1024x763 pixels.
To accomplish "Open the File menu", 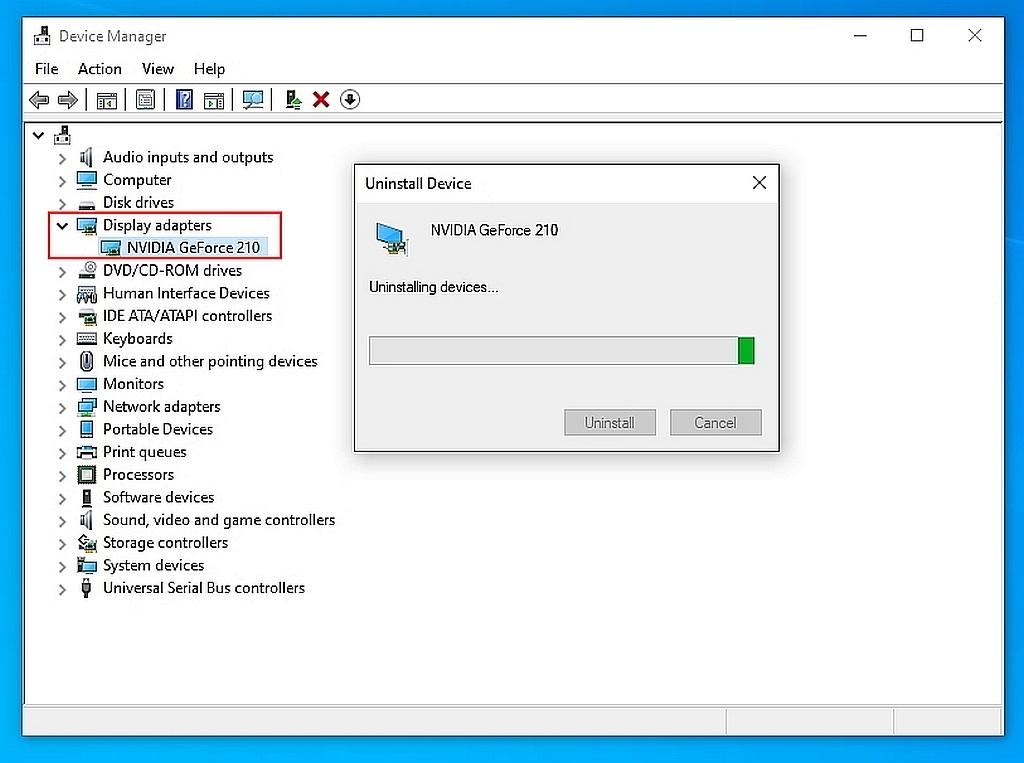I will (x=46, y=69).
